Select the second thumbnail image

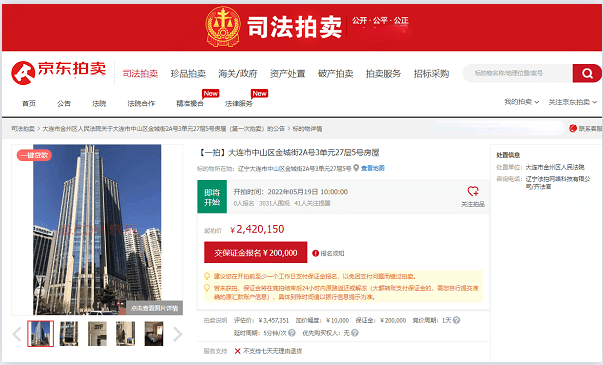69,333
